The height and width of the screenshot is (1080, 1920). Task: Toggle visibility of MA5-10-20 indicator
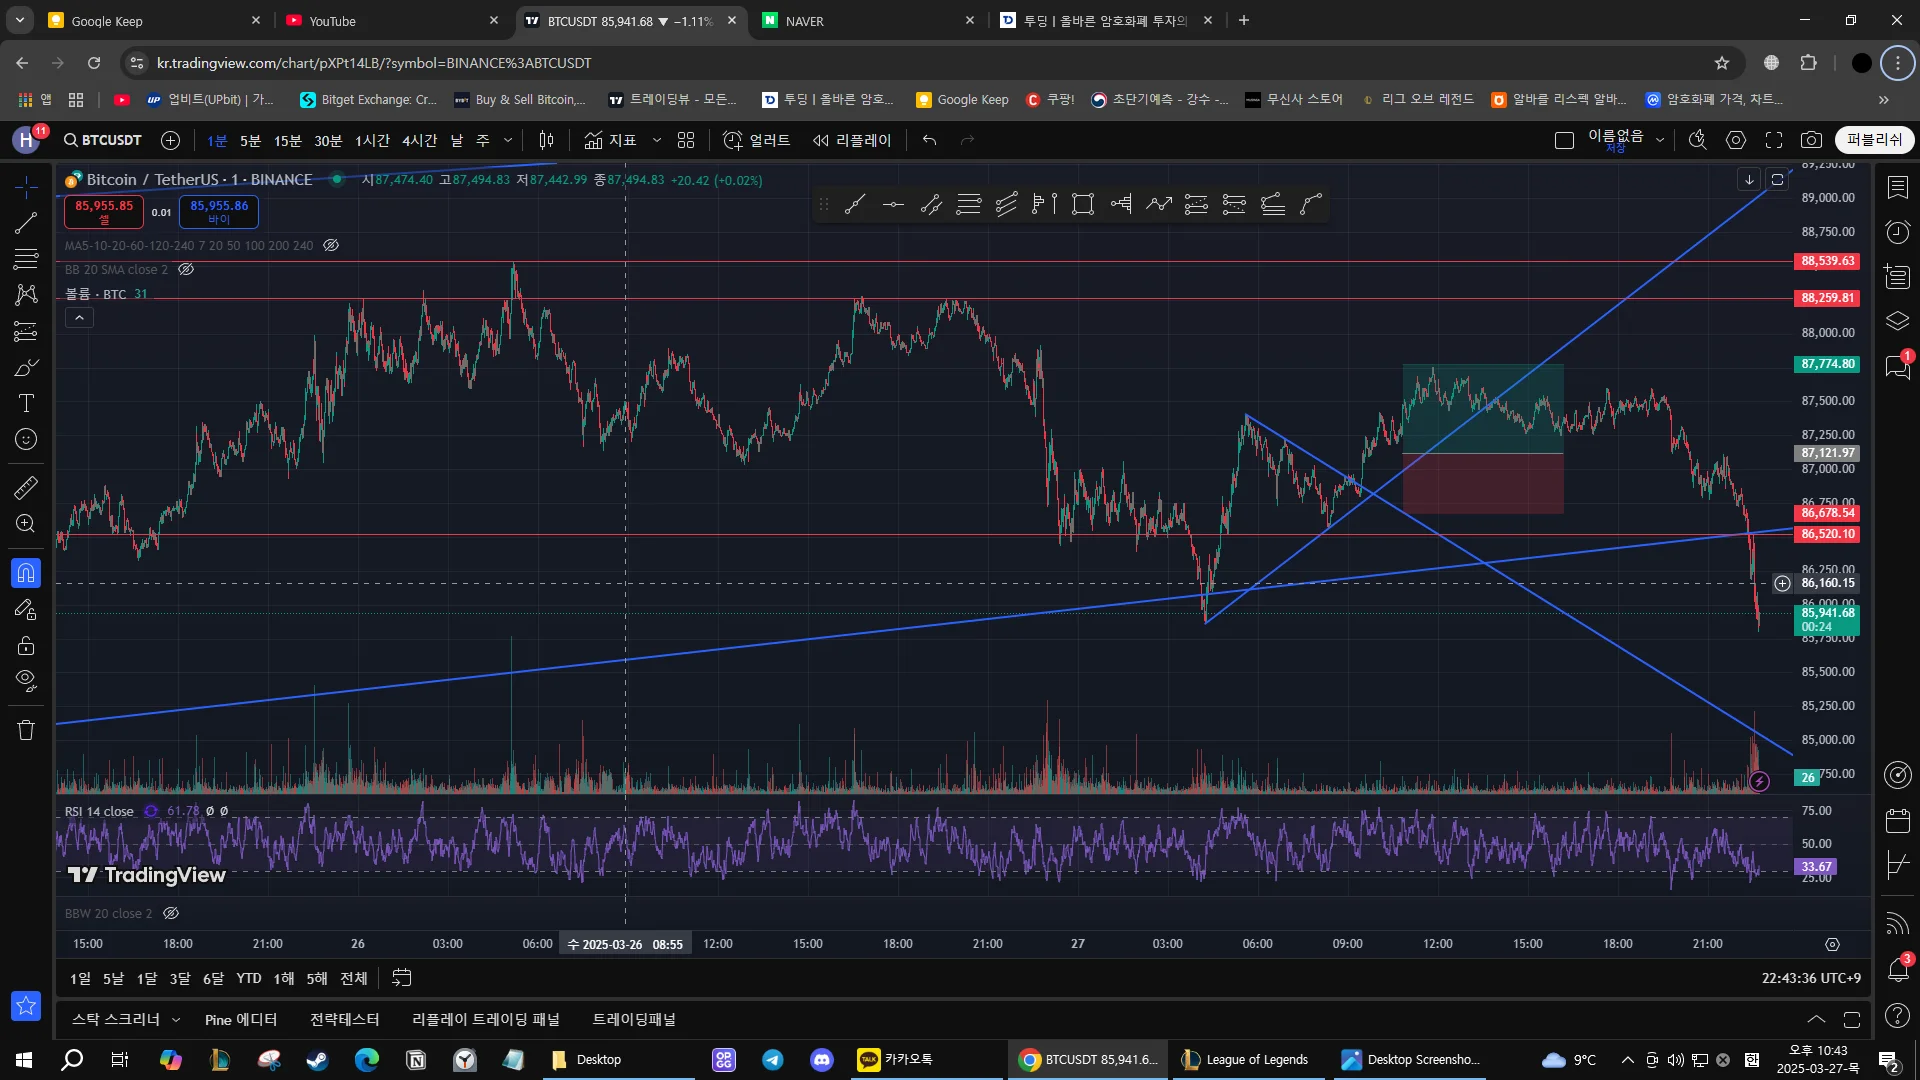331,245
